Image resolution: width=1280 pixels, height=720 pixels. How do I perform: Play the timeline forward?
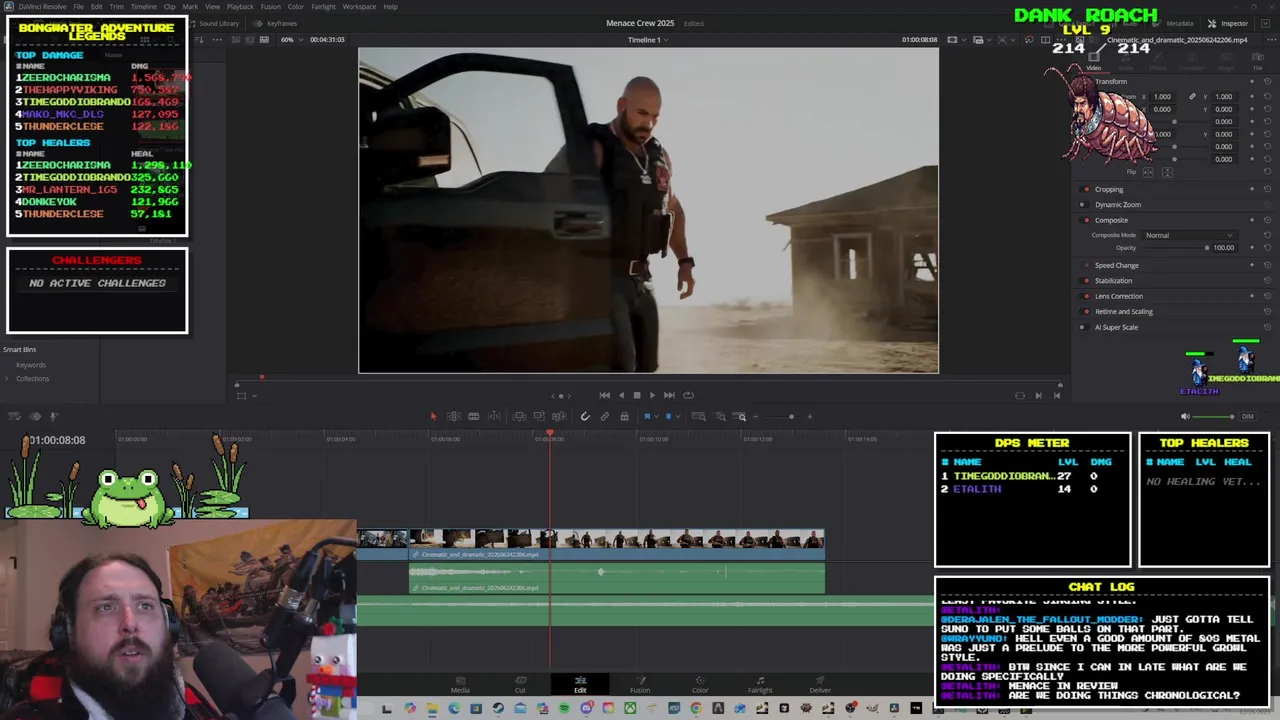pyautogui.click(x=652, y=395)
